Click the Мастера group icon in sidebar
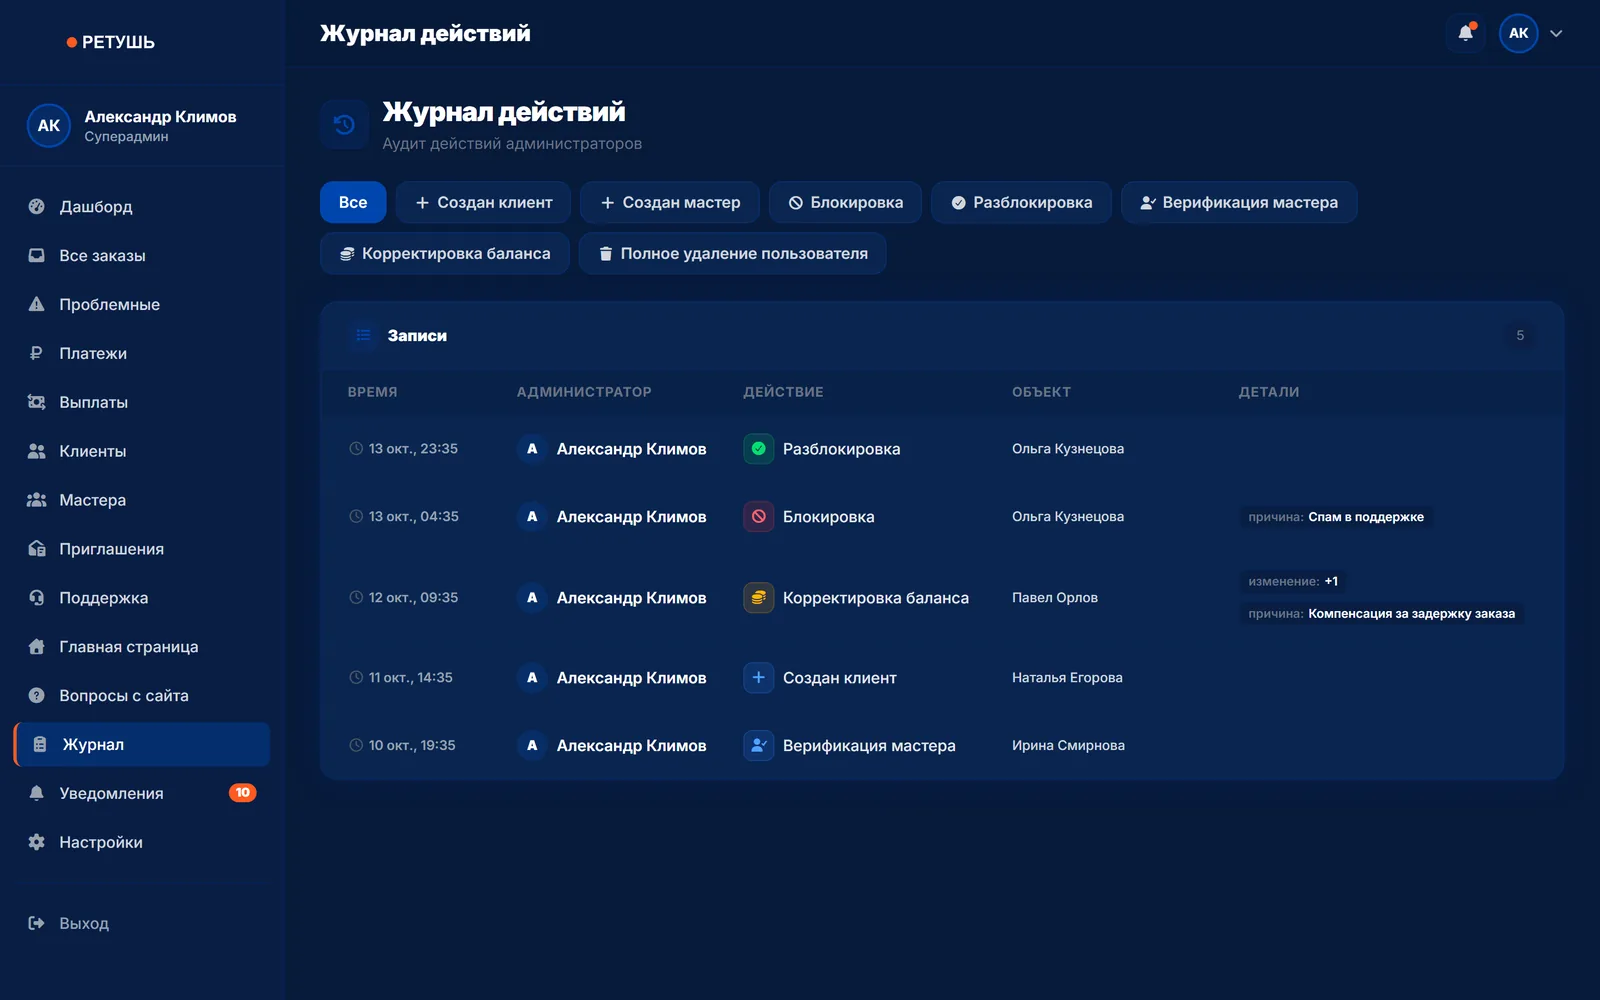 point(37,500)
